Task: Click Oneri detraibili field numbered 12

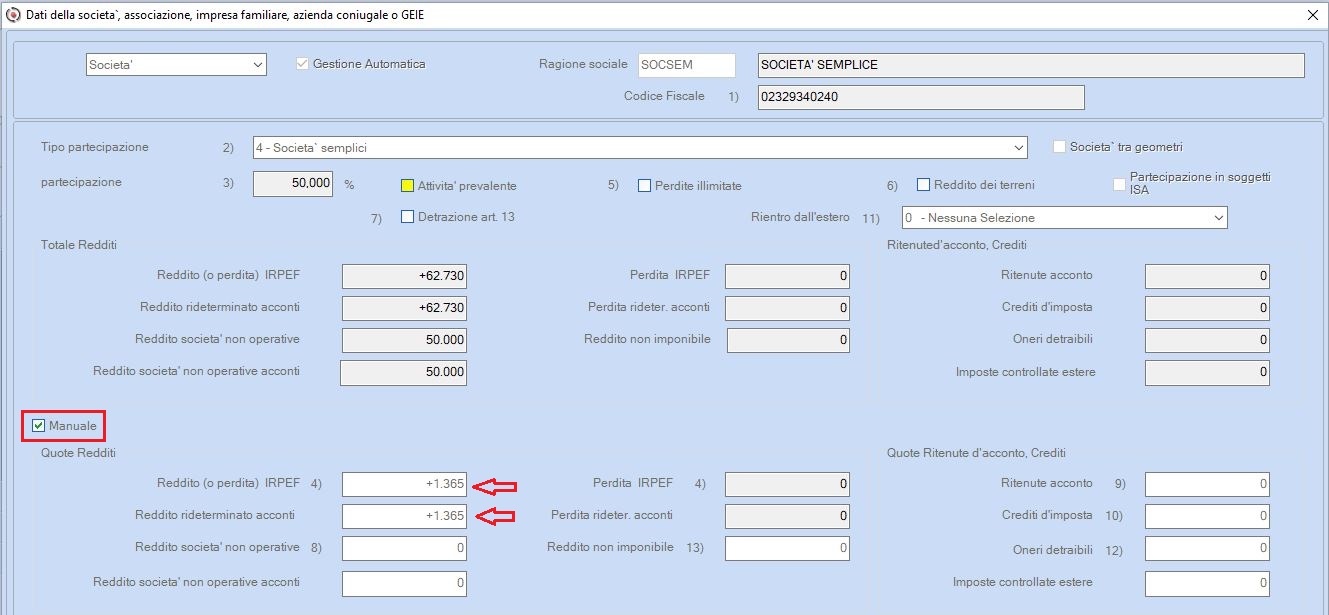Action: 1207,550
